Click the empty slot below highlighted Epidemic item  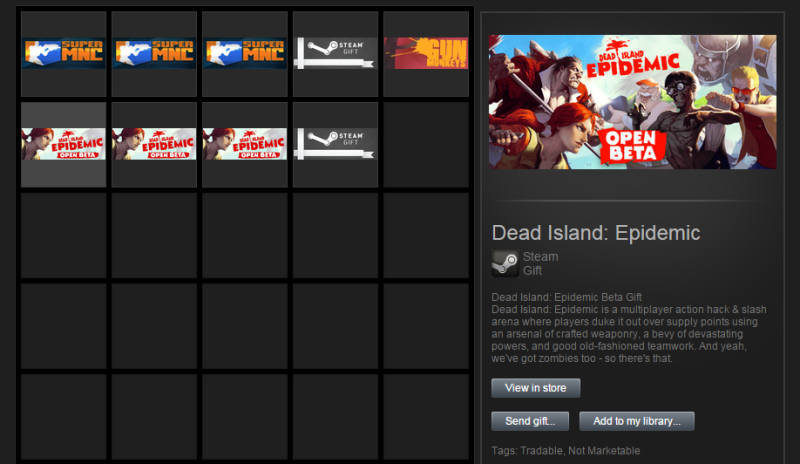tap(64, 235)
